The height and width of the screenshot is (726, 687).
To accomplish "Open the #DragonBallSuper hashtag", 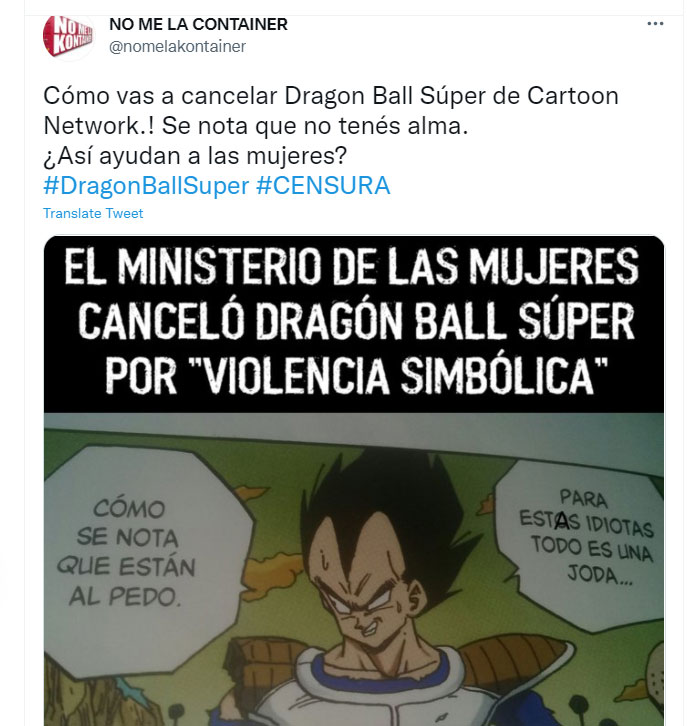I will pyautogui.click(x=146, y=186).
